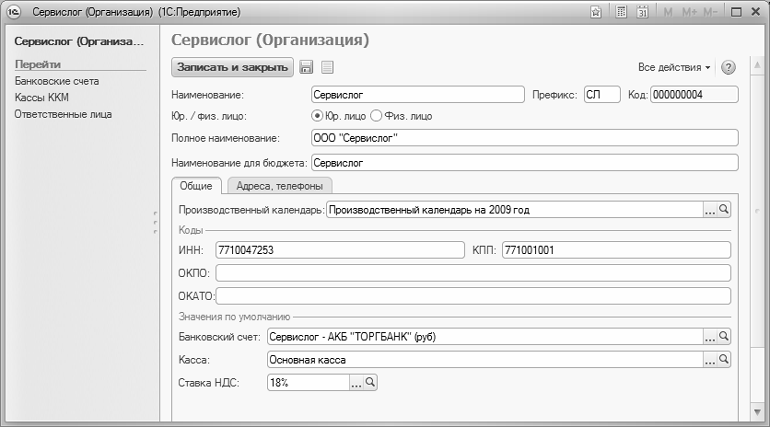Add to favorites with the star icon
The image size is (770, 427).
[x=596, y=12]
